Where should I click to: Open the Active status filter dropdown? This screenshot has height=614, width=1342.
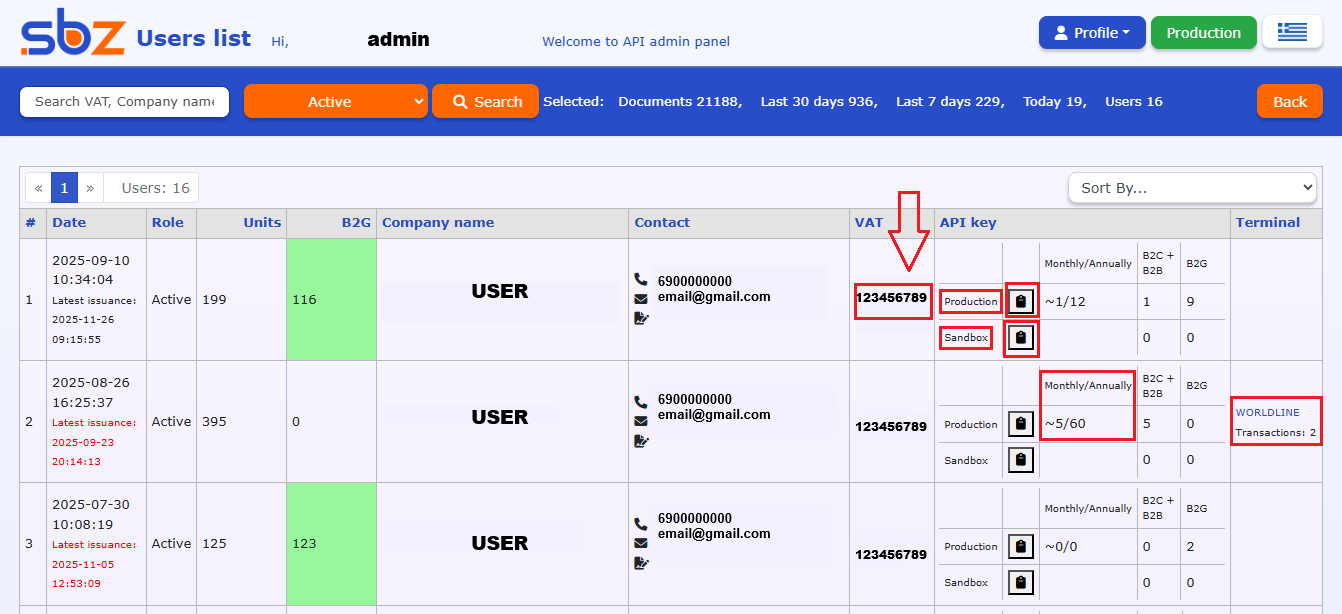click(x=335, y=101)
